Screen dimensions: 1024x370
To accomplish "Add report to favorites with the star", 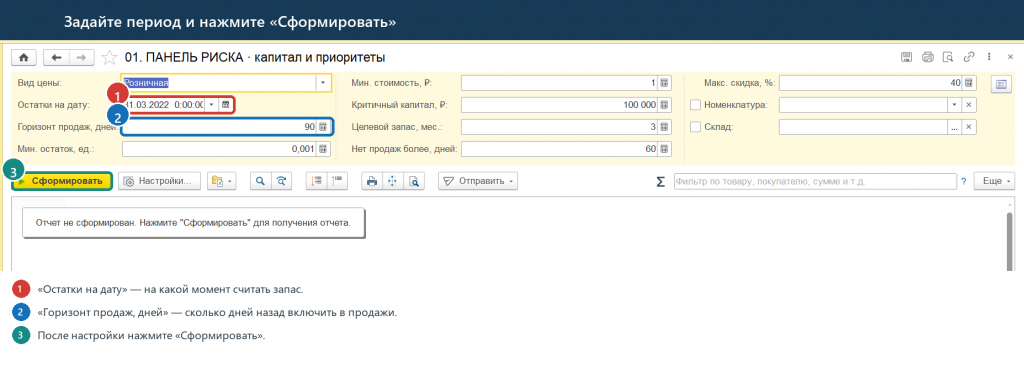I will click(x=110, y=57).
